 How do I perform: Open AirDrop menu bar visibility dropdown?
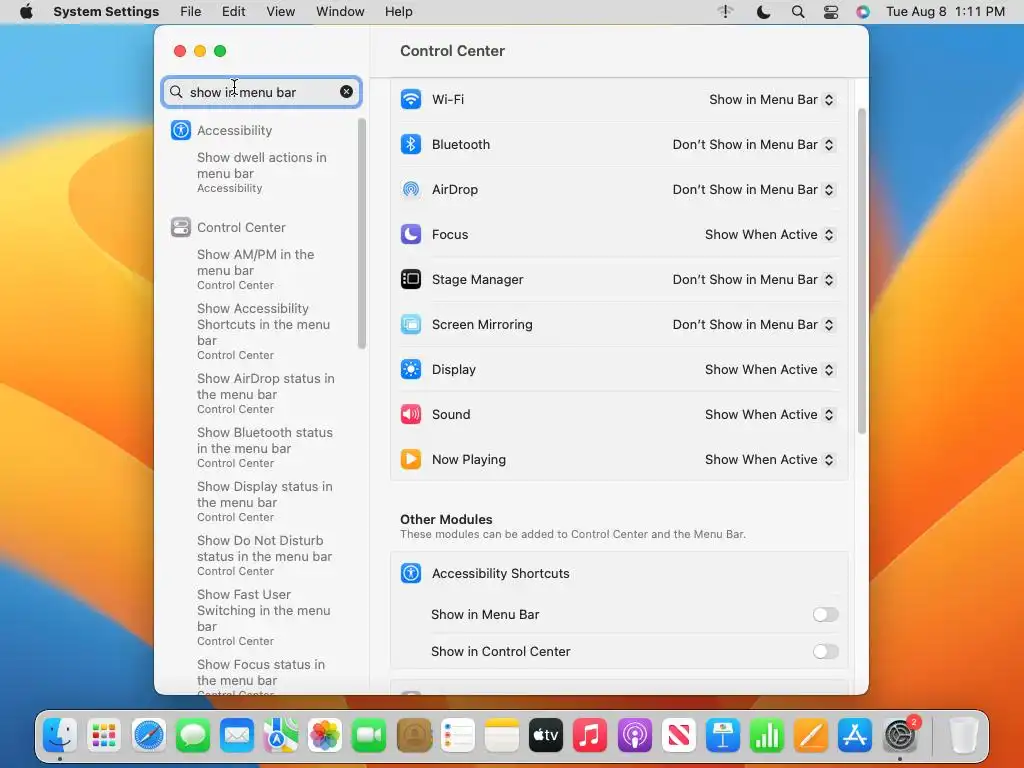pos(753,189)
